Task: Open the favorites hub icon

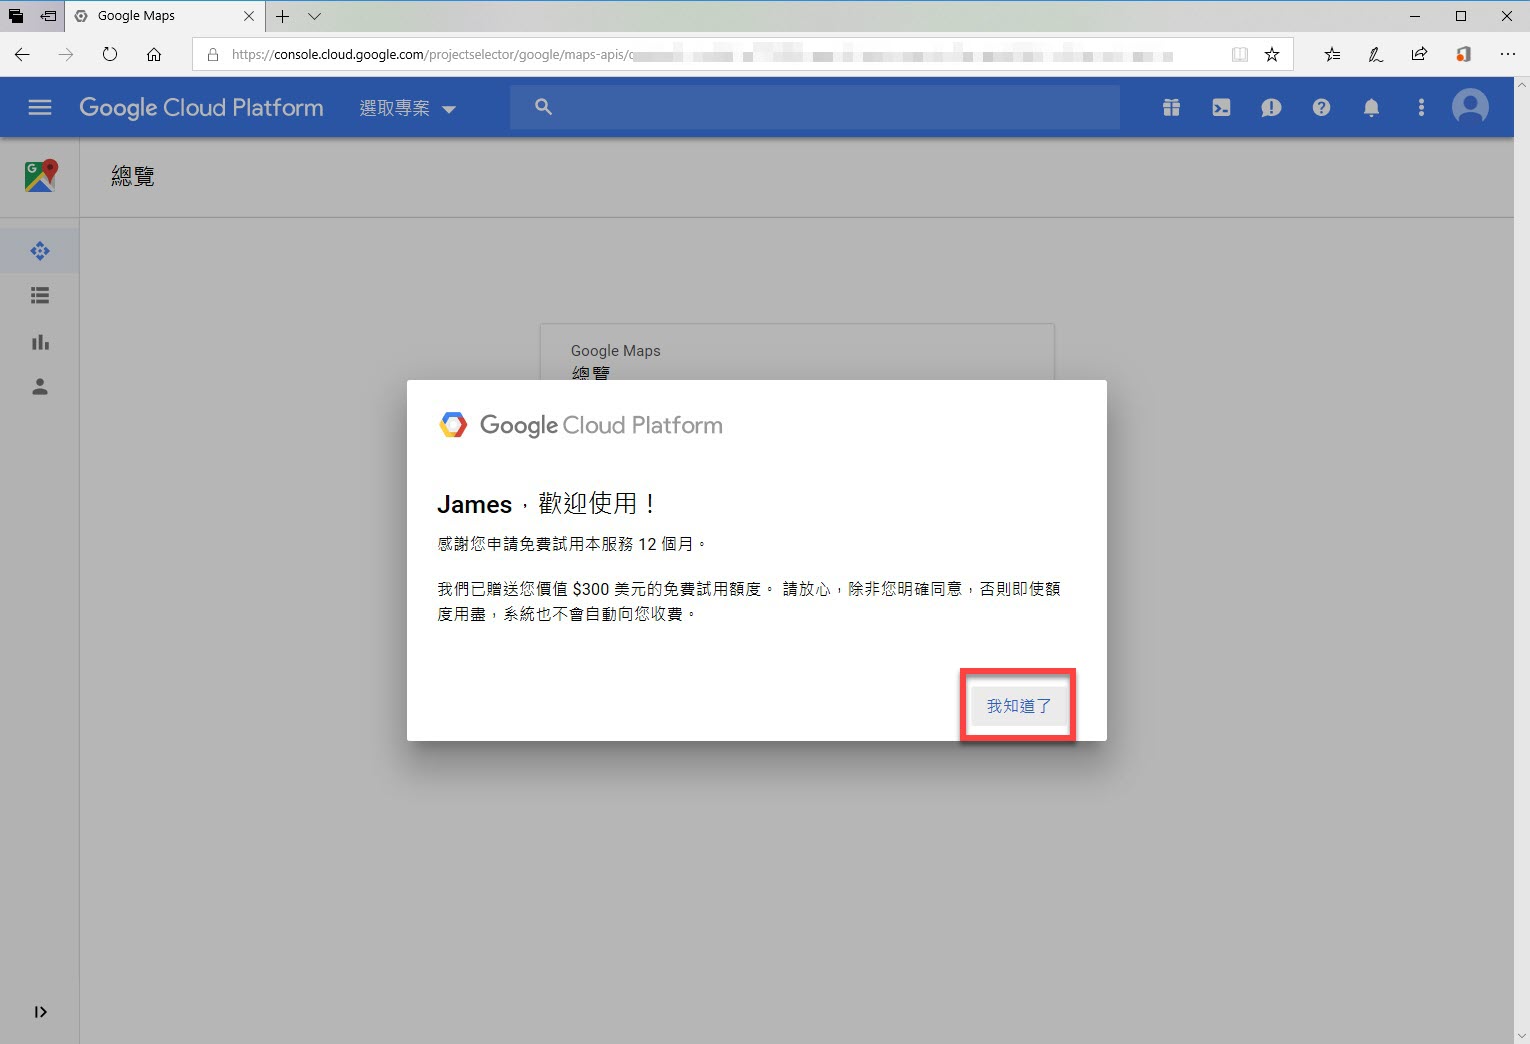Action: pyautogui.click(x=1332, y=55)
